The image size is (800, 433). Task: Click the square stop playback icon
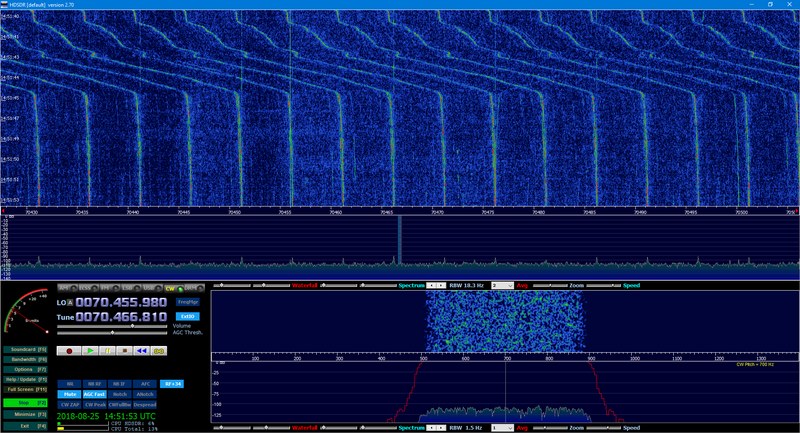(124, 351)
